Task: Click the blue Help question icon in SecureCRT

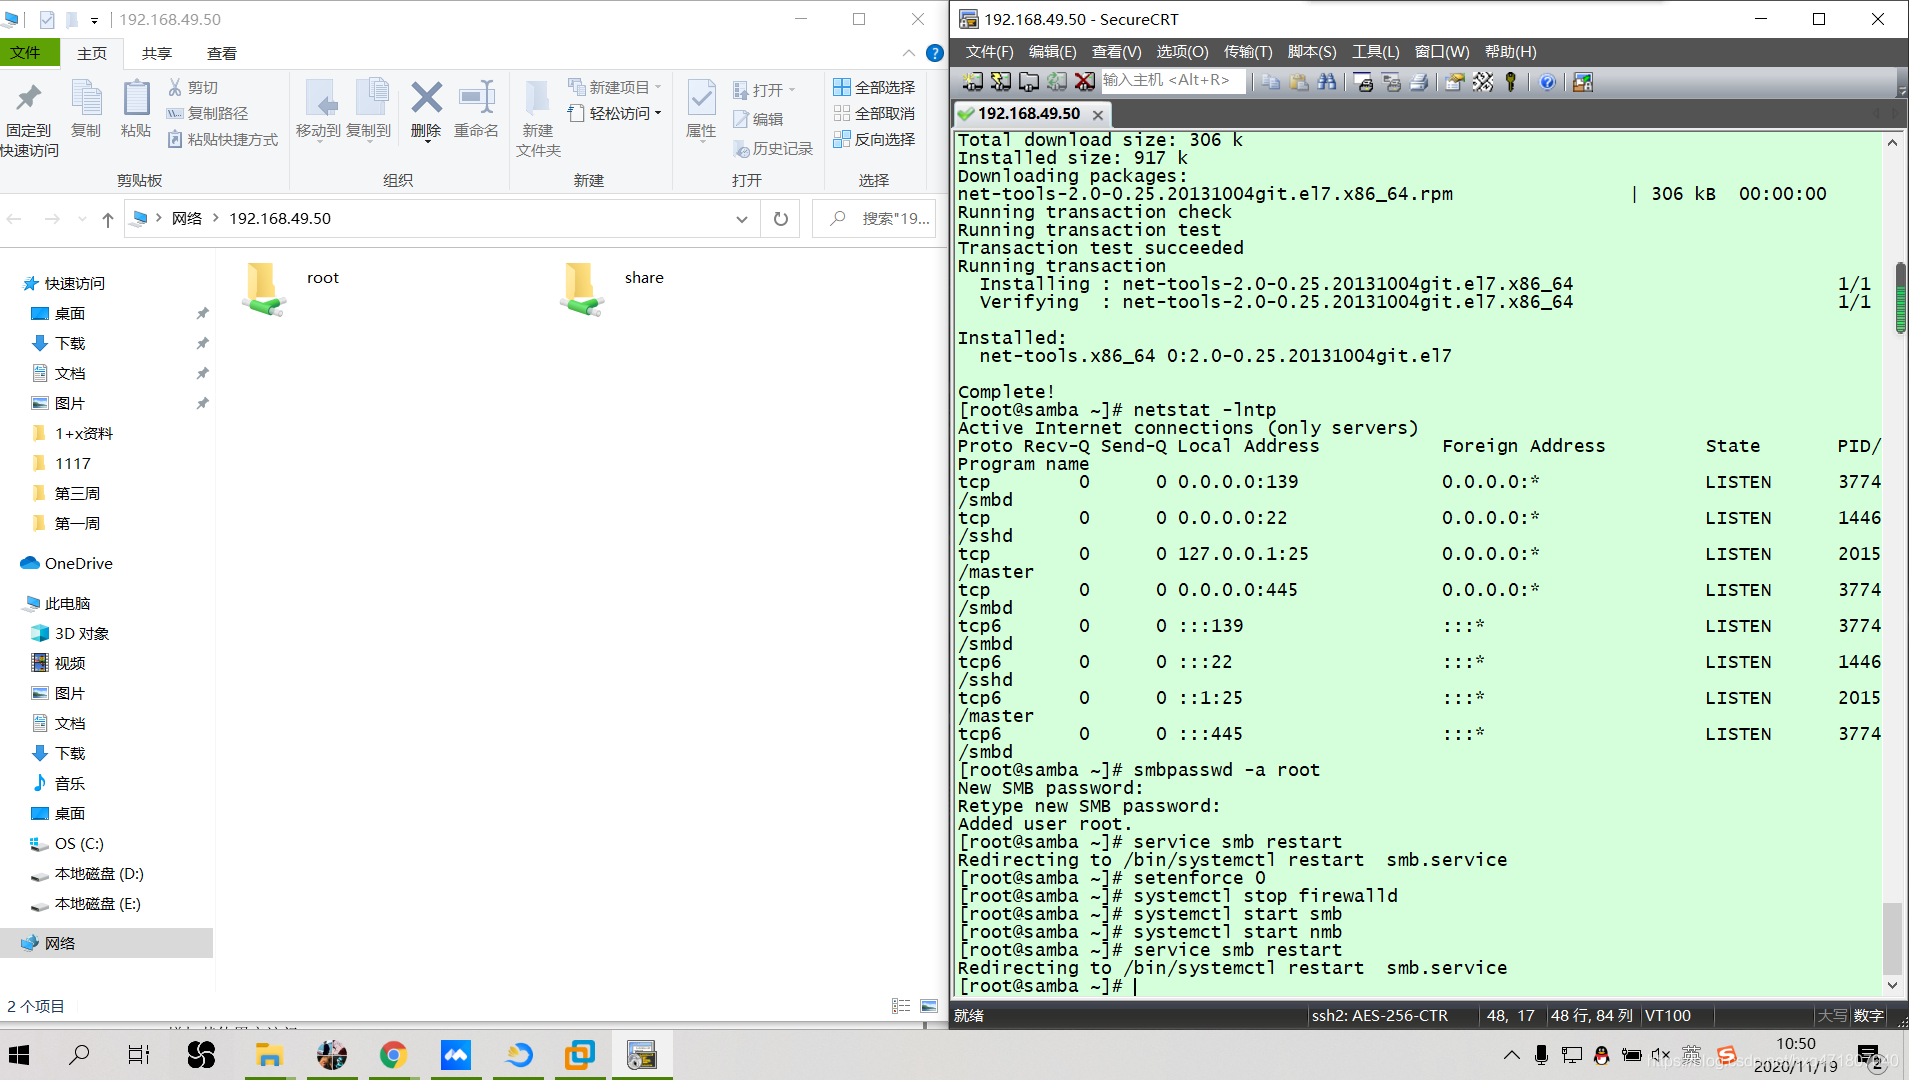Action: (x=1547, y=82)
